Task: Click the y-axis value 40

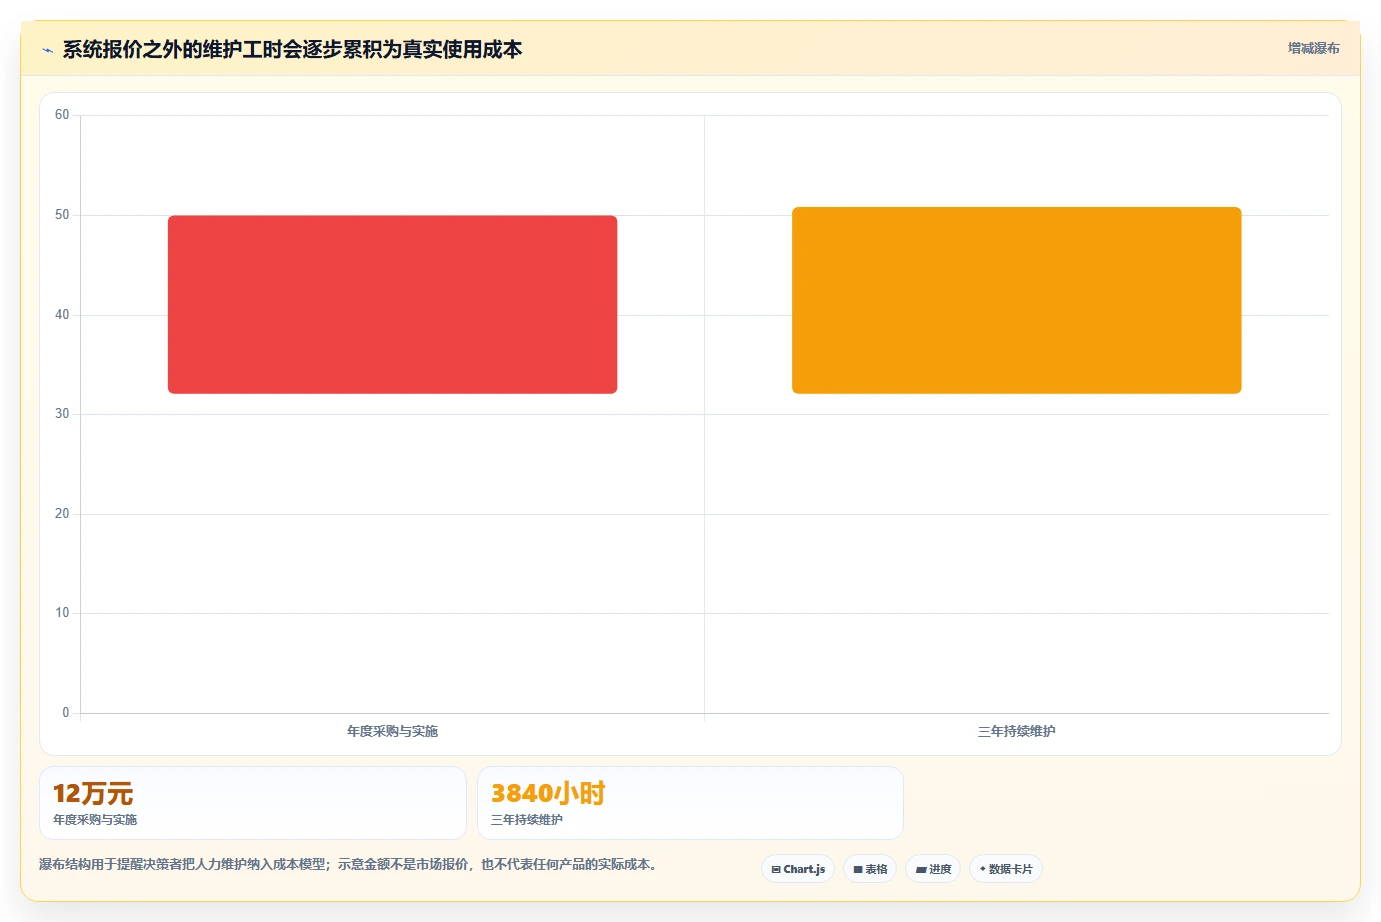Action: 62,315
